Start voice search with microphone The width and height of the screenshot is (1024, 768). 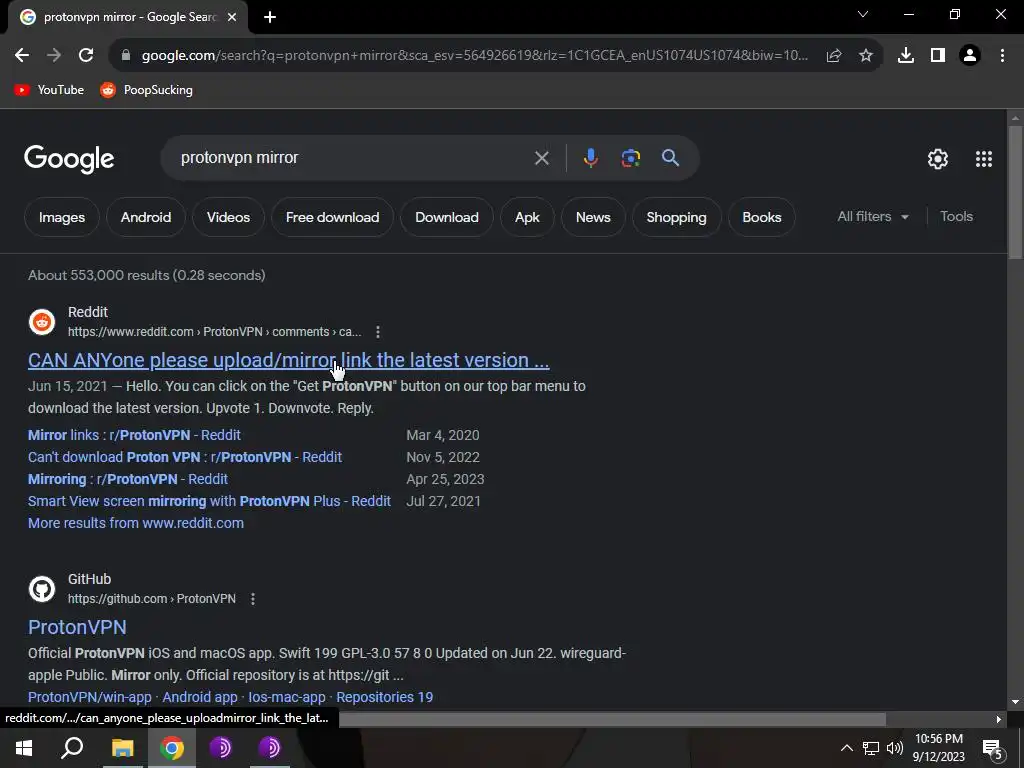(x=590, y=158)
